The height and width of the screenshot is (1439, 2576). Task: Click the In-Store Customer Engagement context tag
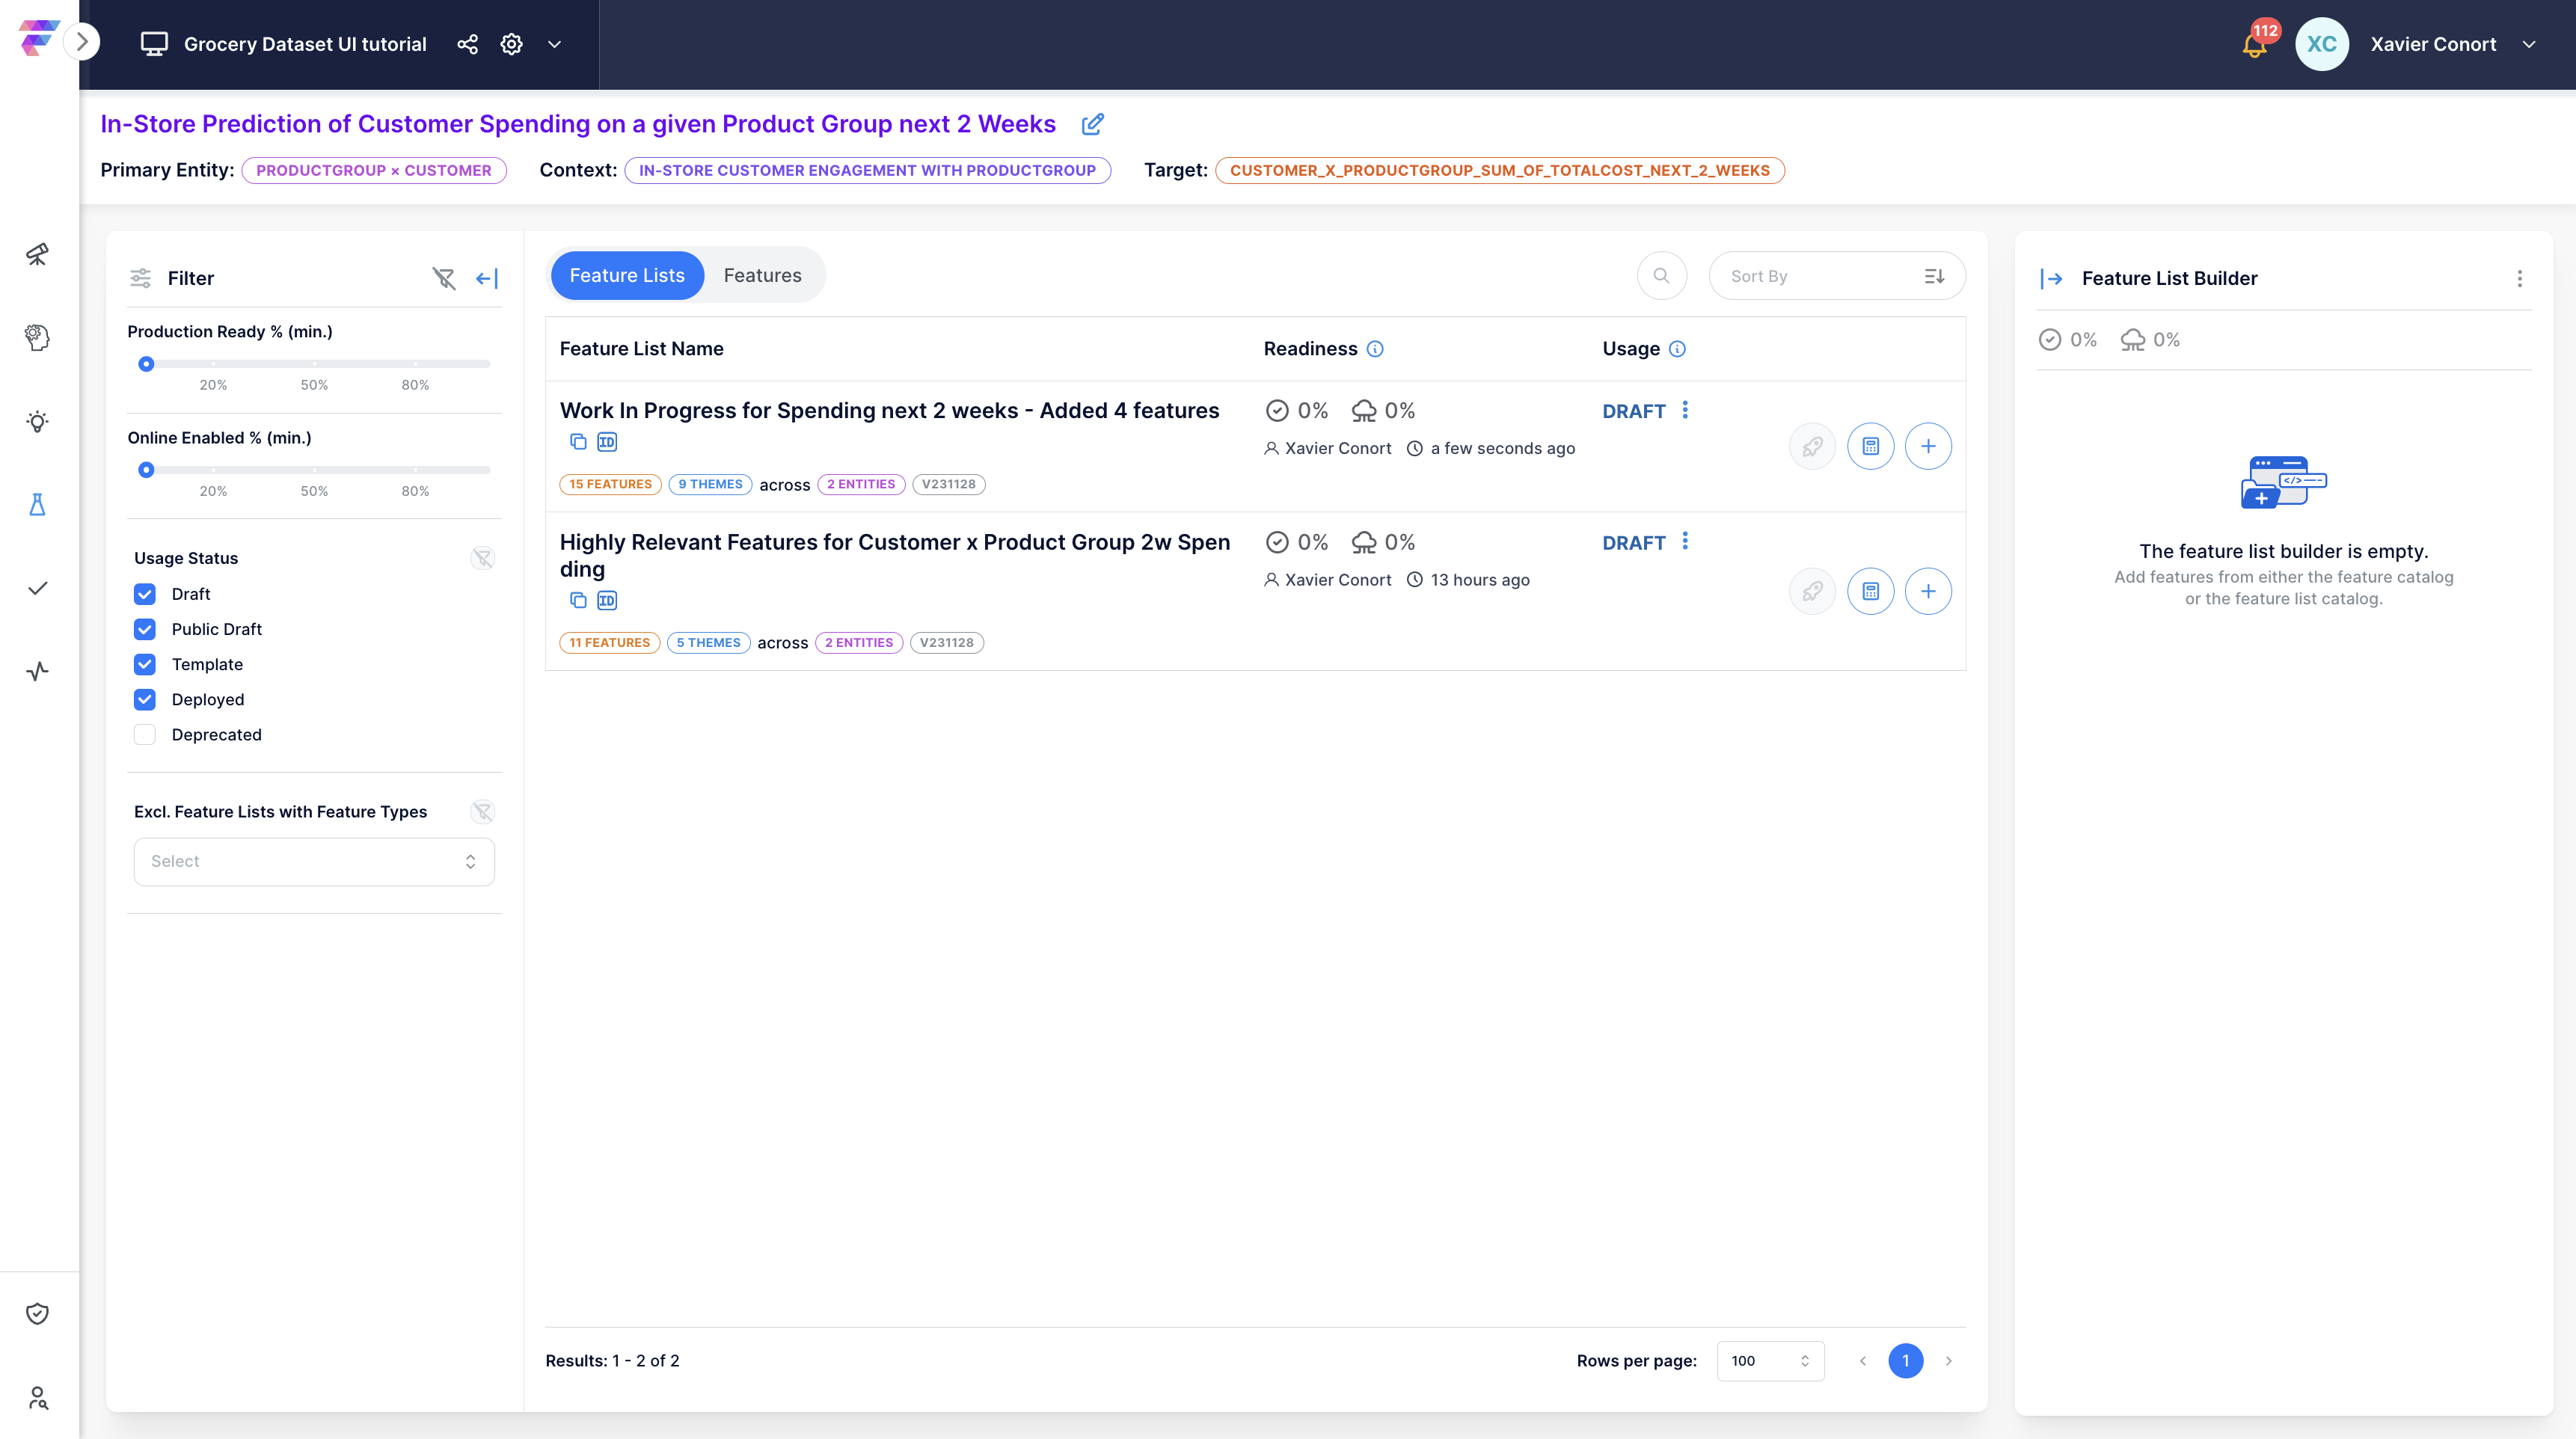(x=867, y=170)
